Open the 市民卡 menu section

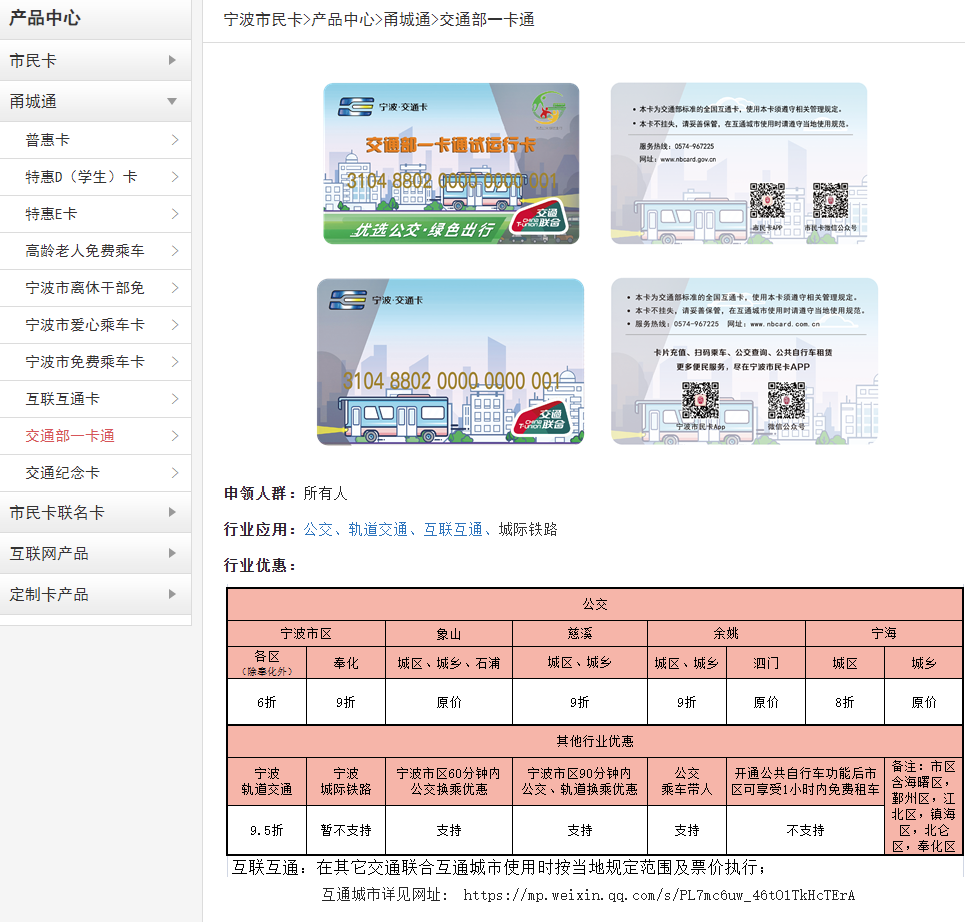tap(95, 60)
